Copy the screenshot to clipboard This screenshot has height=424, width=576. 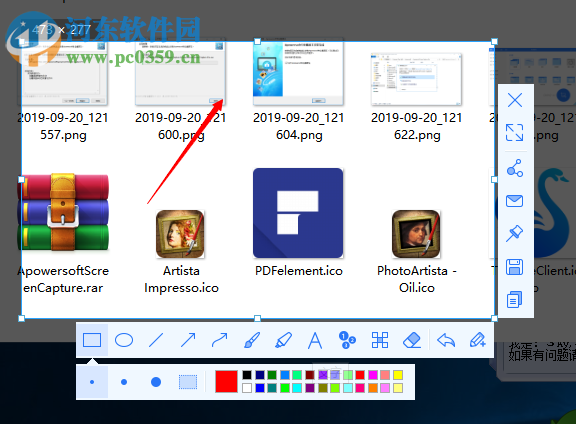[515, 299]
